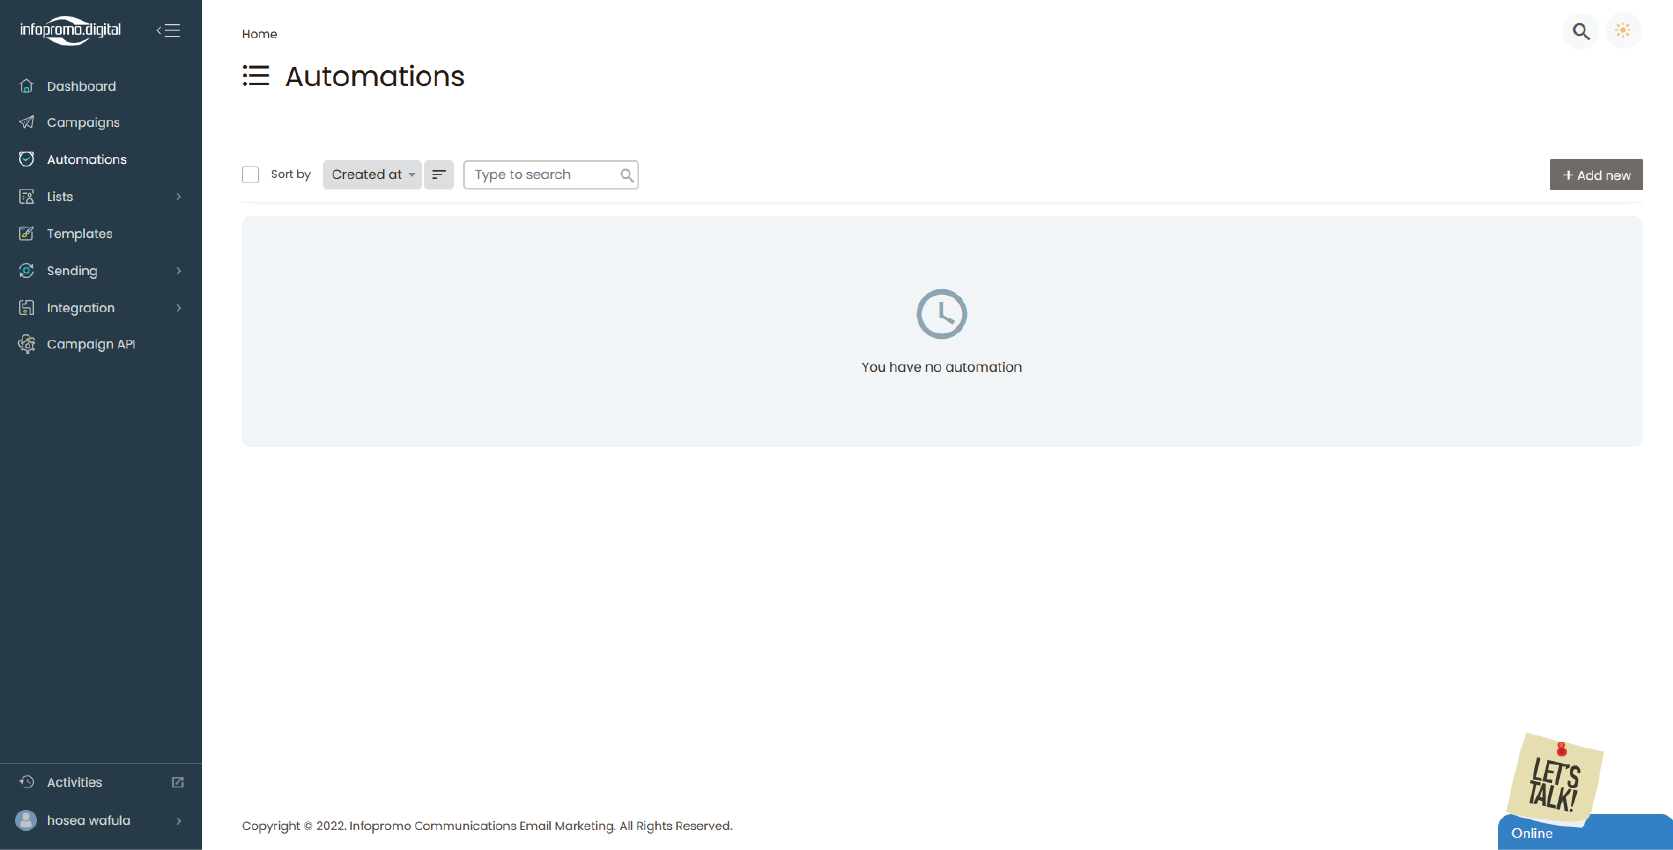
Task: Click the Automations list heading icon
Action: [x=256, y=76]
